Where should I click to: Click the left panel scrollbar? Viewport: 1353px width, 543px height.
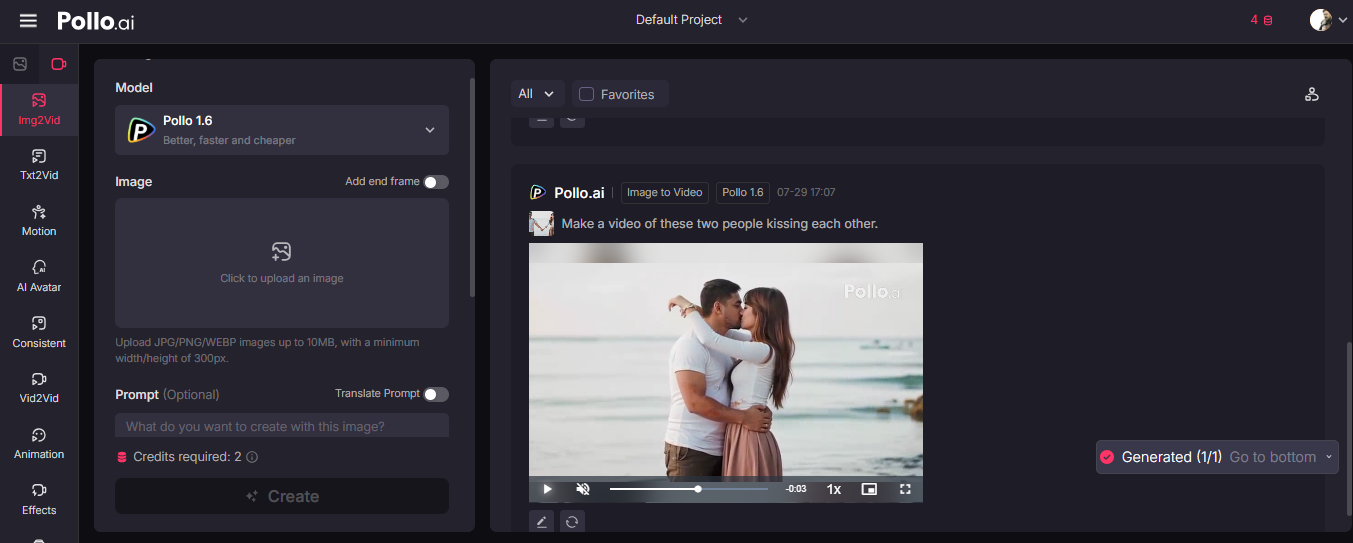pyautogui.click(x=472, y=187)
